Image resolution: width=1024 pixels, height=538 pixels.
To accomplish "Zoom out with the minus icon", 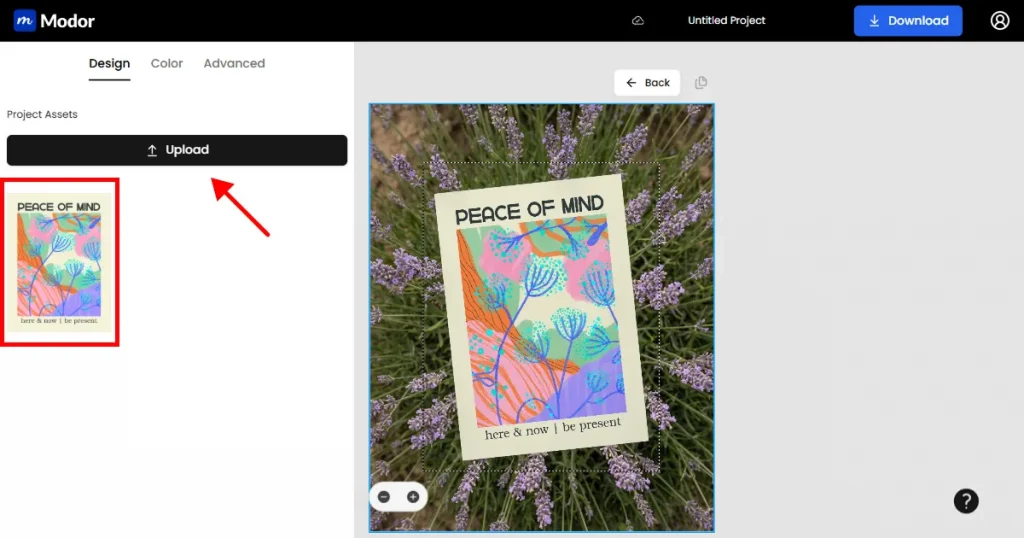I will point(385,497).
